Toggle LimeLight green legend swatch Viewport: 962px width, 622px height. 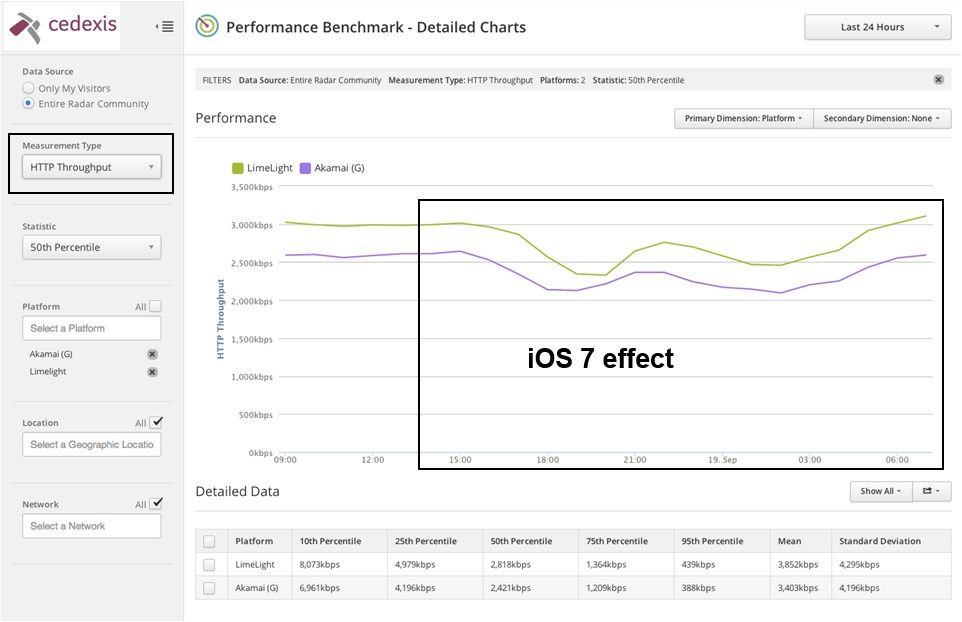point(237,168)
